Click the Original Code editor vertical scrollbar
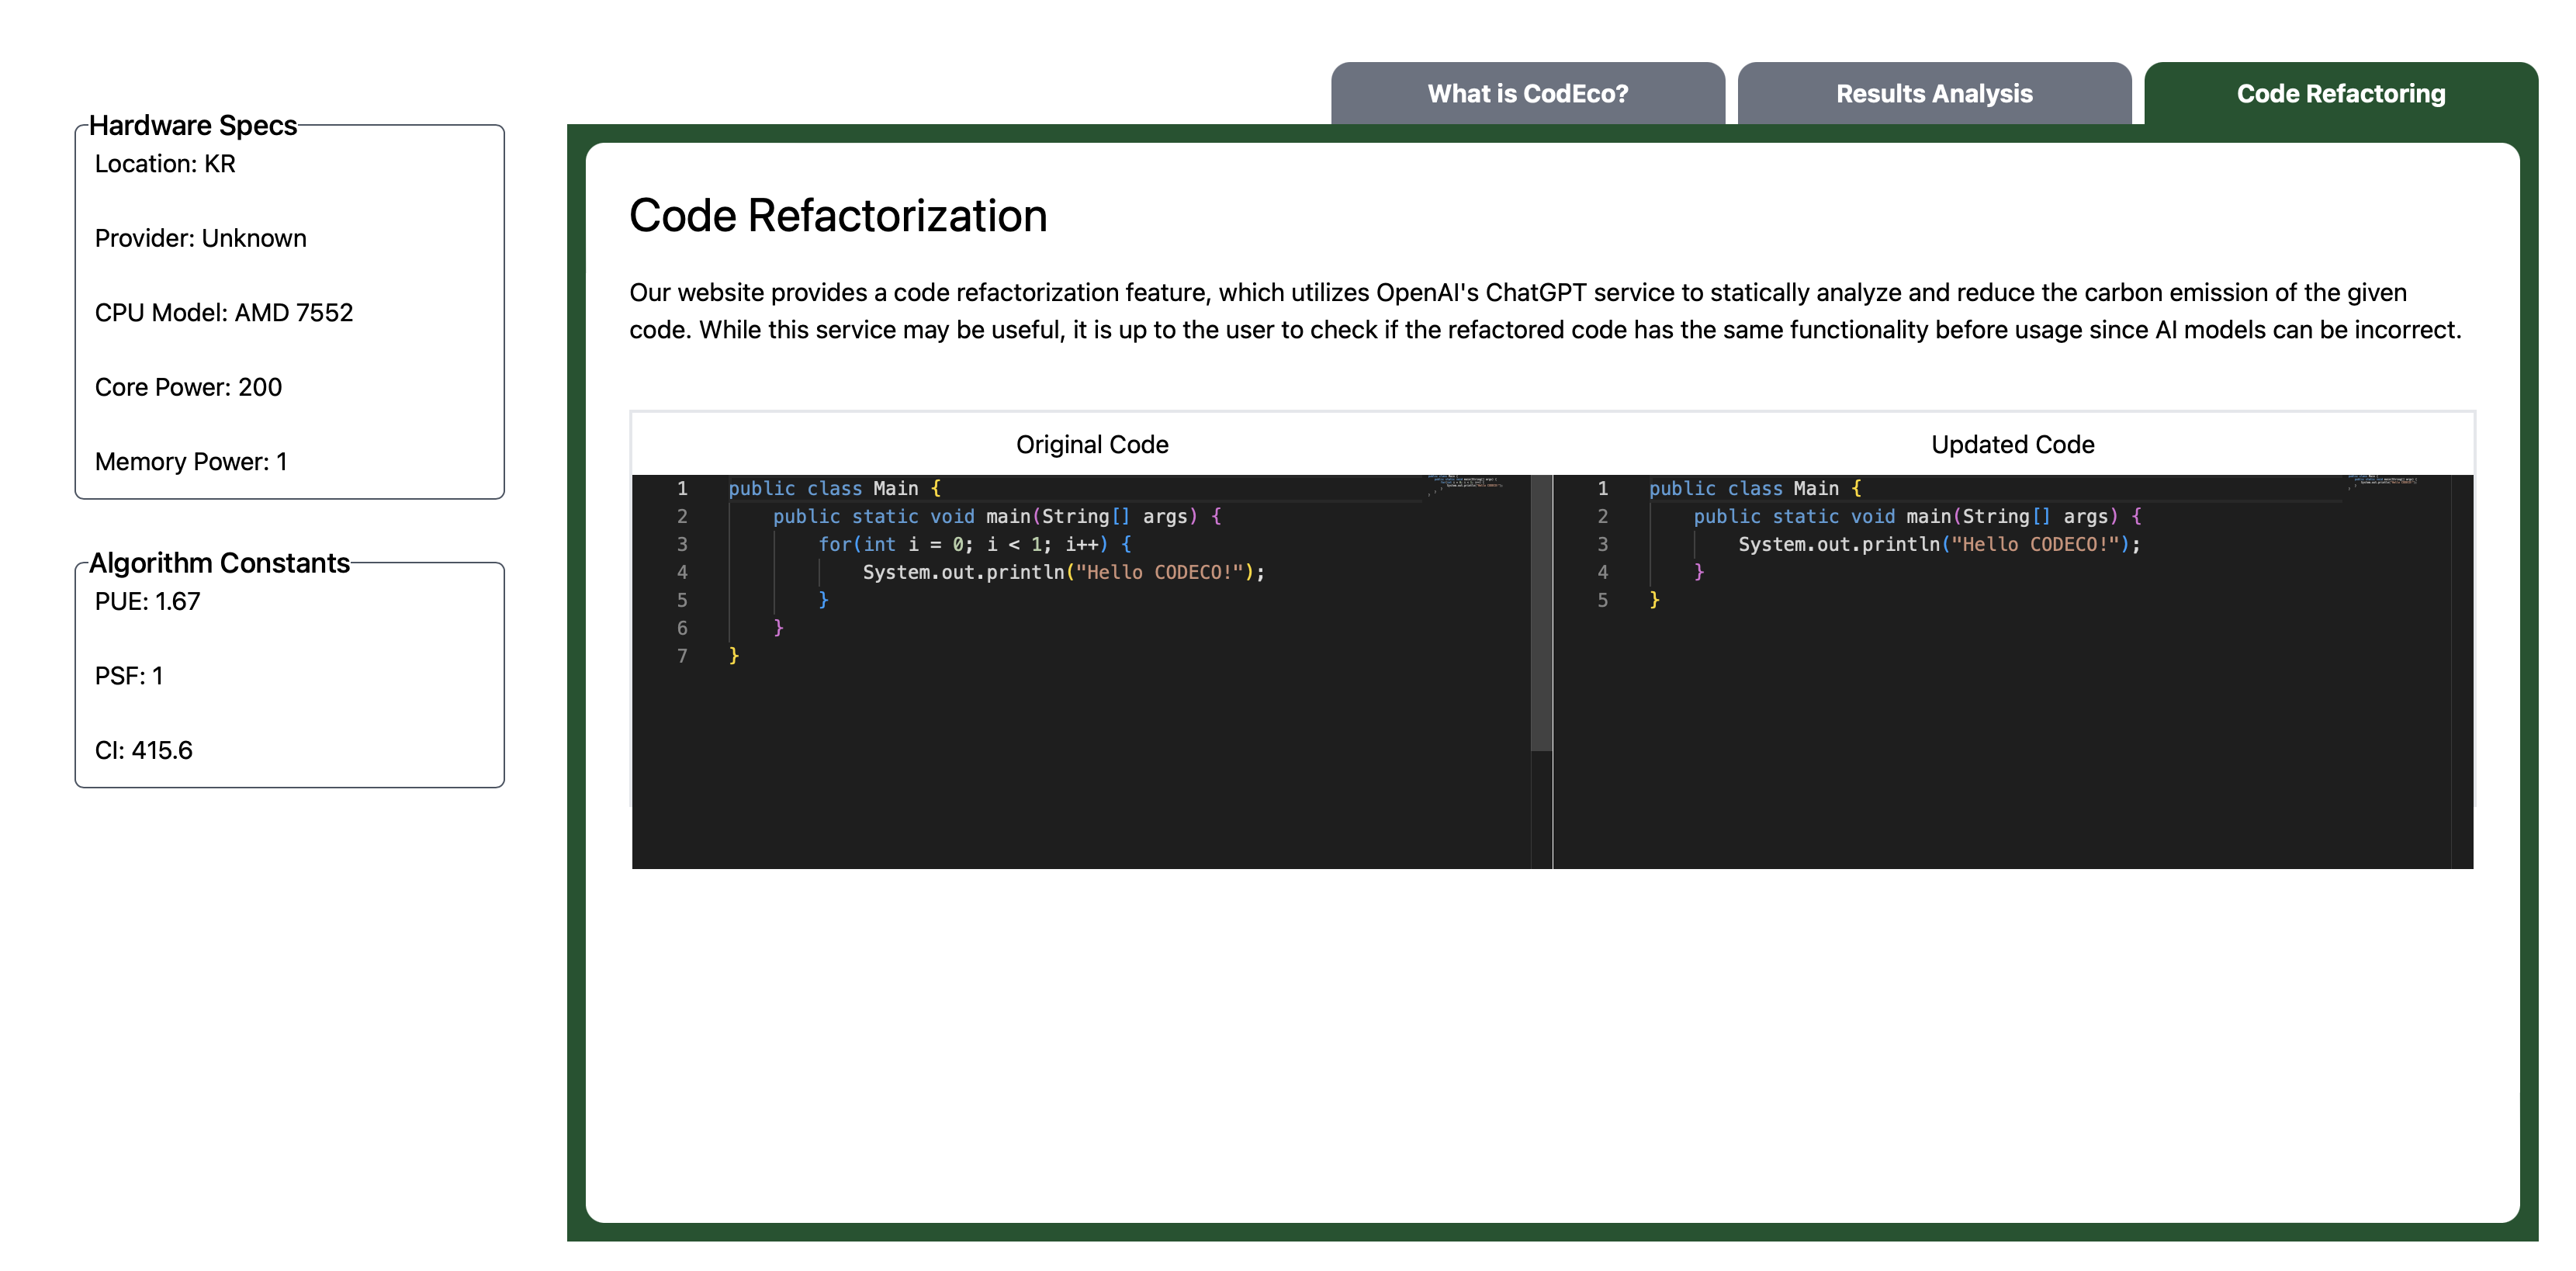2576x1271 pixels. [1541, 612]
